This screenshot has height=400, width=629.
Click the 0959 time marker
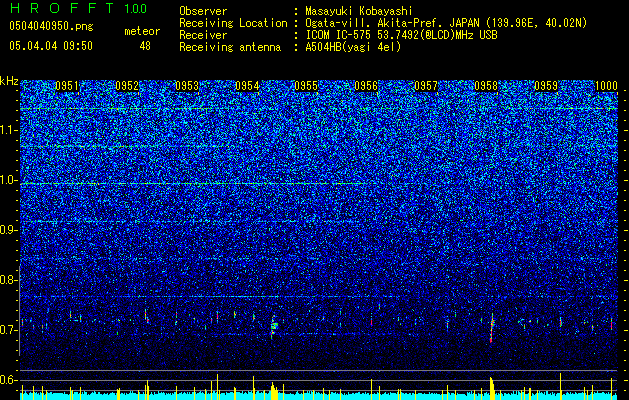pos(546,86)
